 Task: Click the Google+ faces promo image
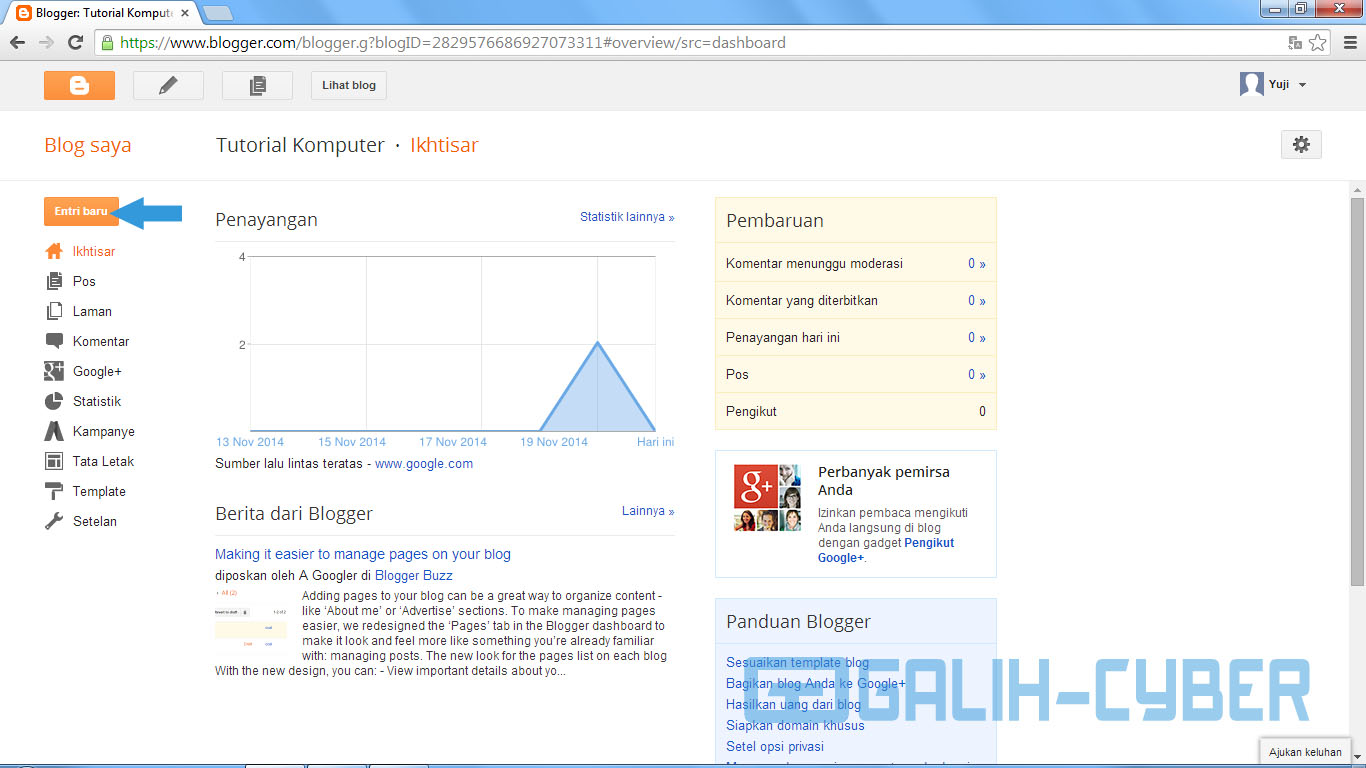(x=767, y=498)
